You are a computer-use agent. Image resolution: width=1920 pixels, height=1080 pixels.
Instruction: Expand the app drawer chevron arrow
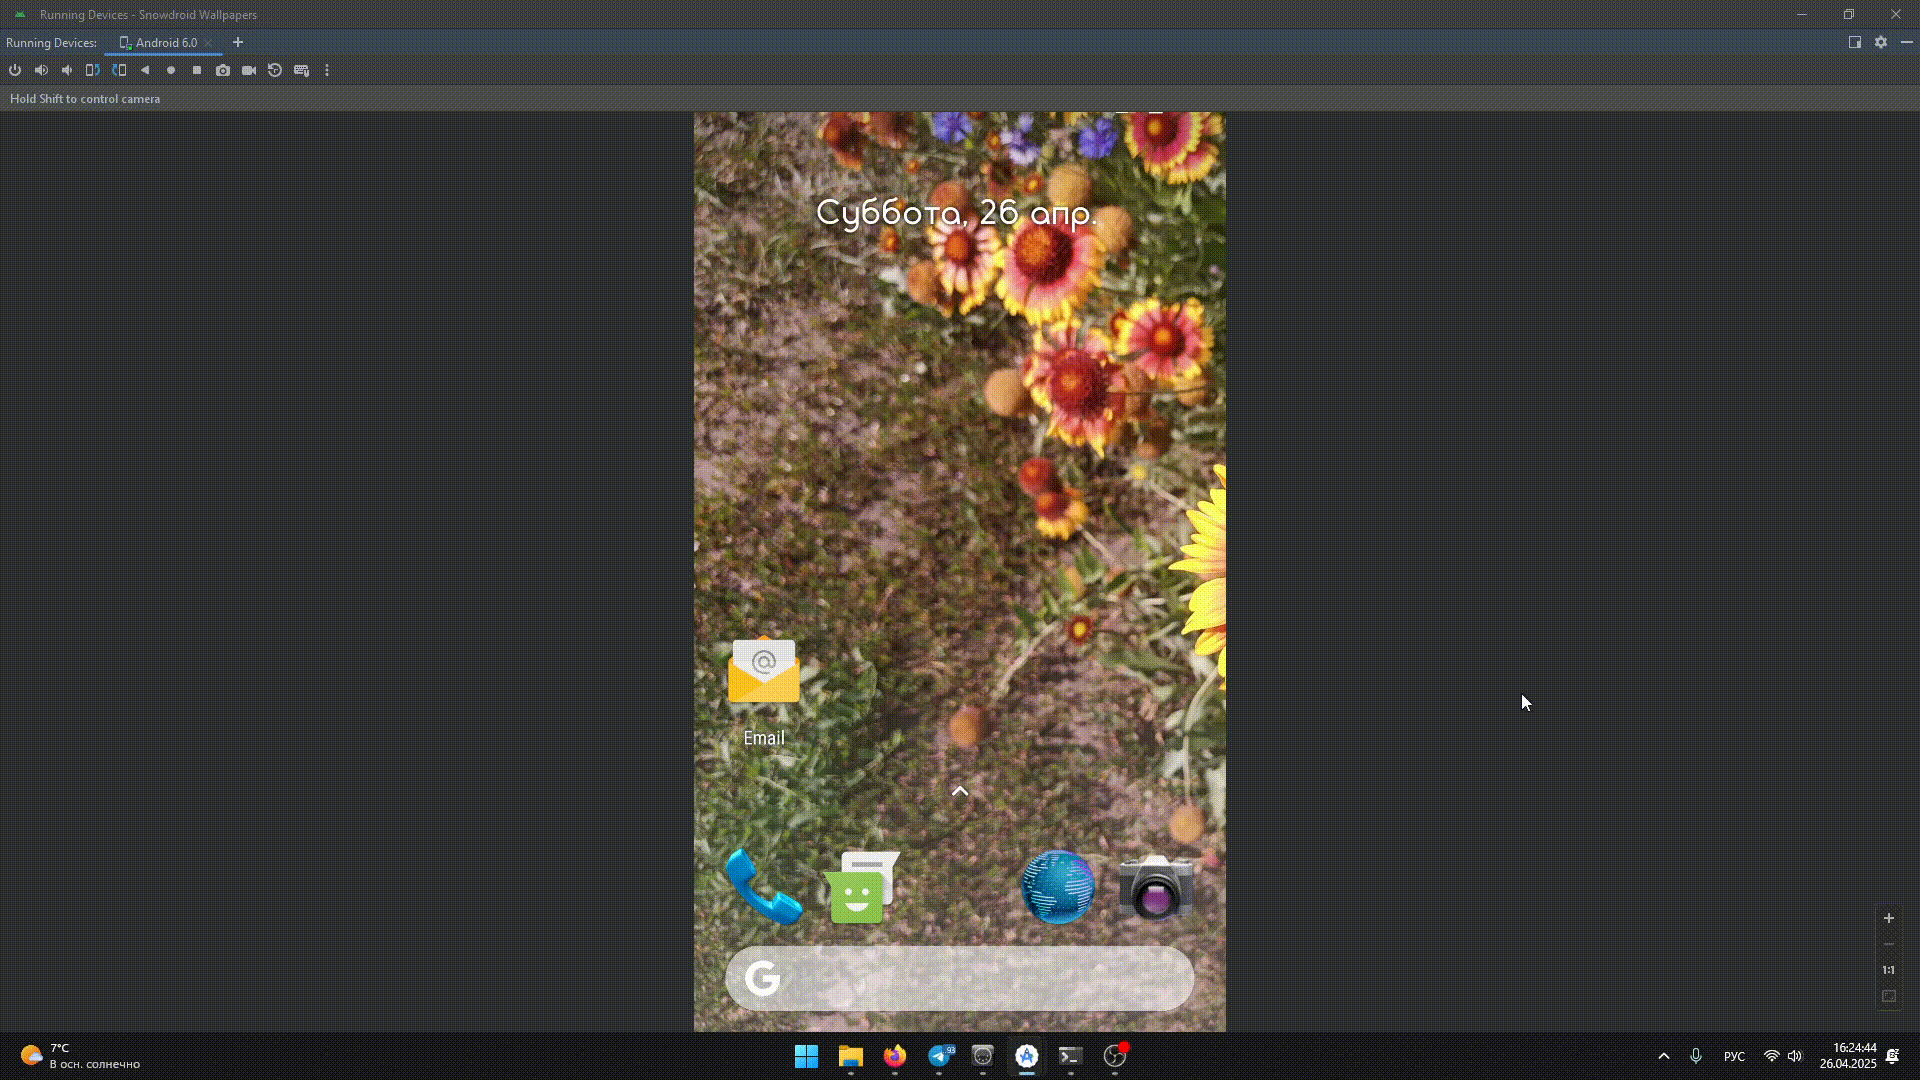point(960,791)
